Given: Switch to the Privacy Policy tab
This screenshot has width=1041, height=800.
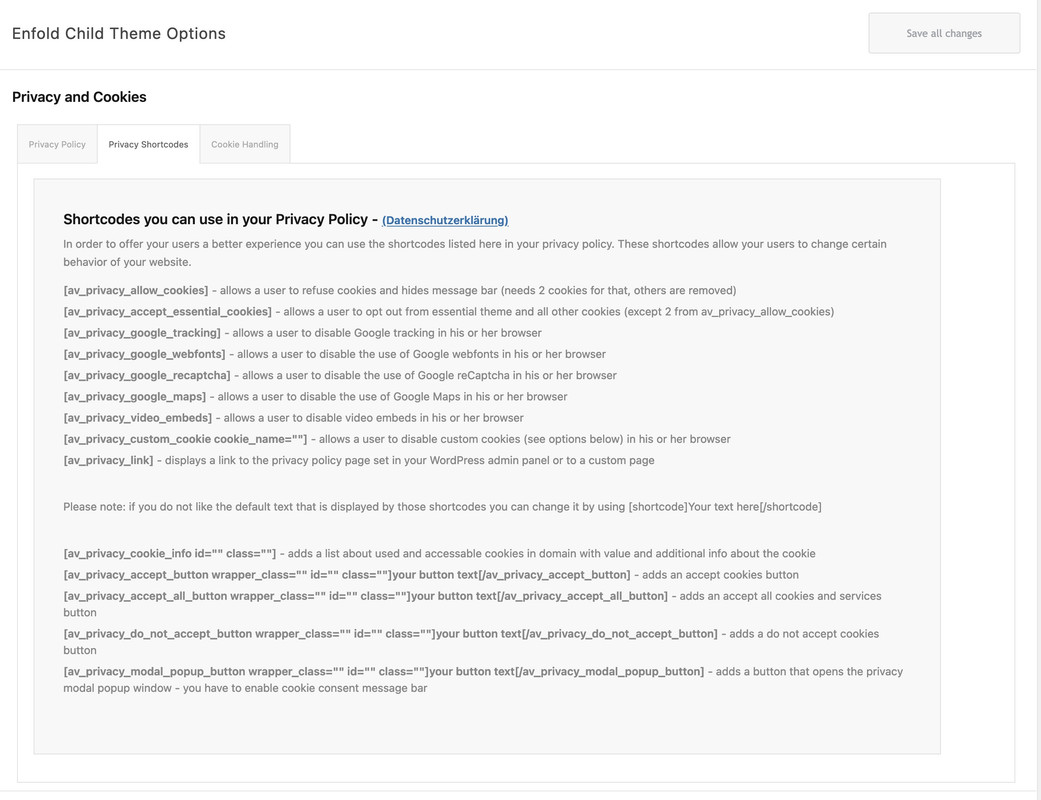Looking at the screenshot, I should 57,144.
